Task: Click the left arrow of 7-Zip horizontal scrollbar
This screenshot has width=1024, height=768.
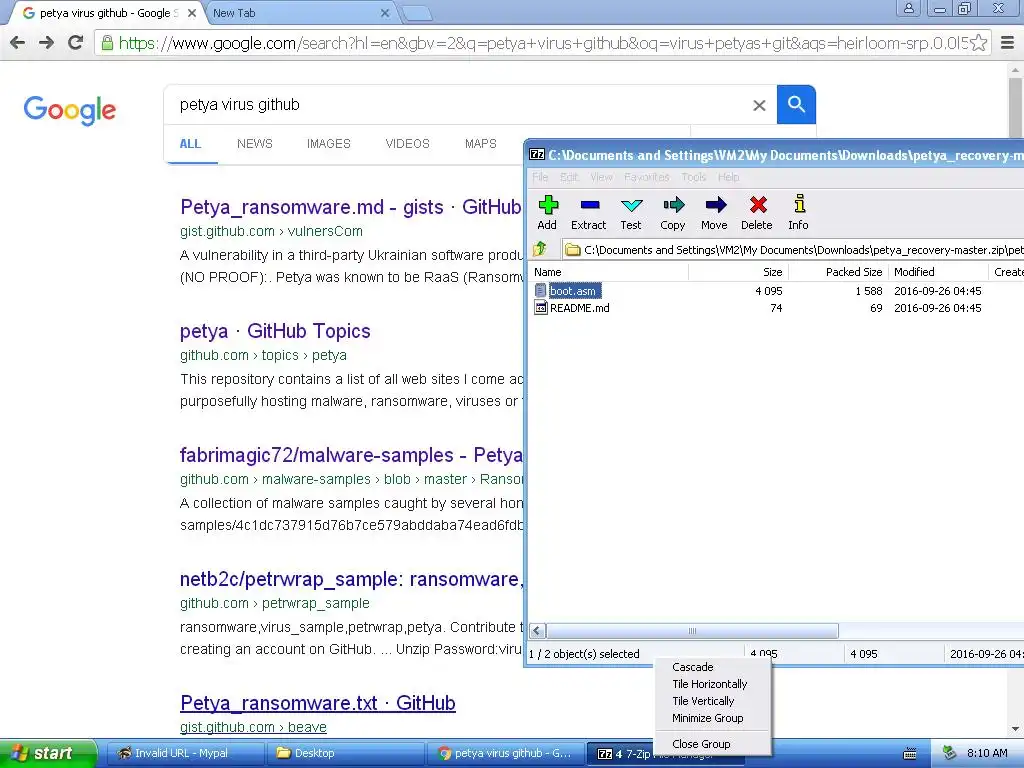Action: pyautogui.click(x=537, y=631)
